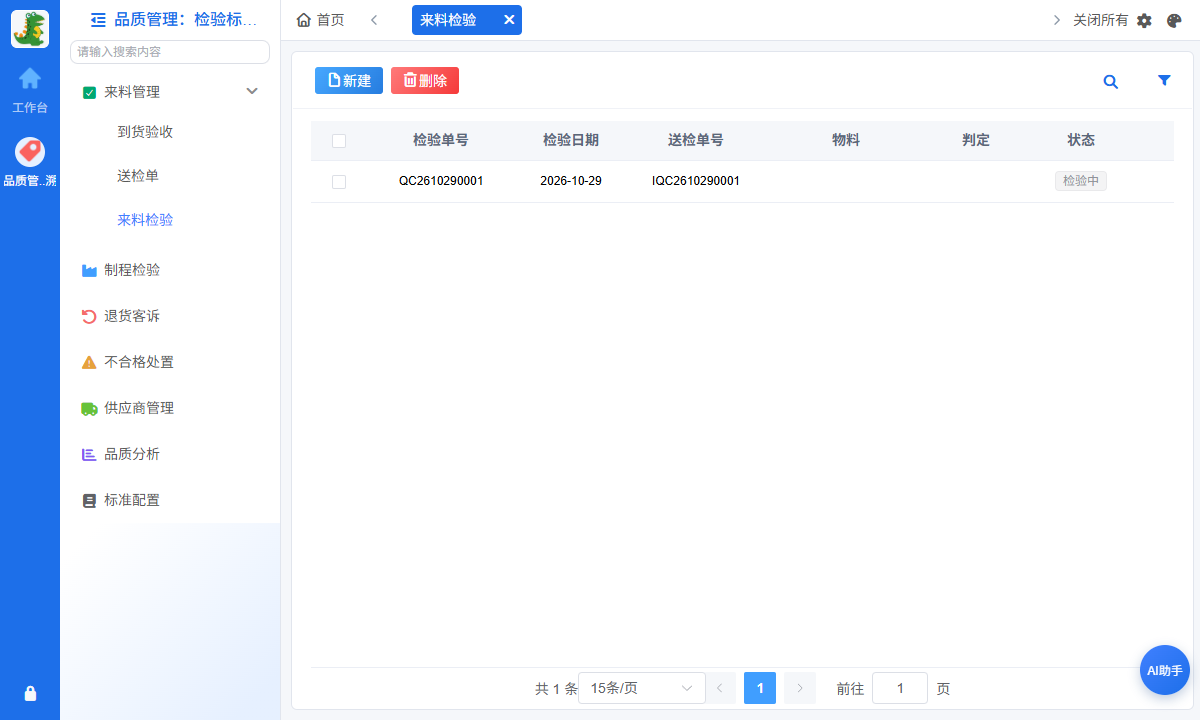
Task: Open the 品质管理 tag icon
Action: (30, 152)
